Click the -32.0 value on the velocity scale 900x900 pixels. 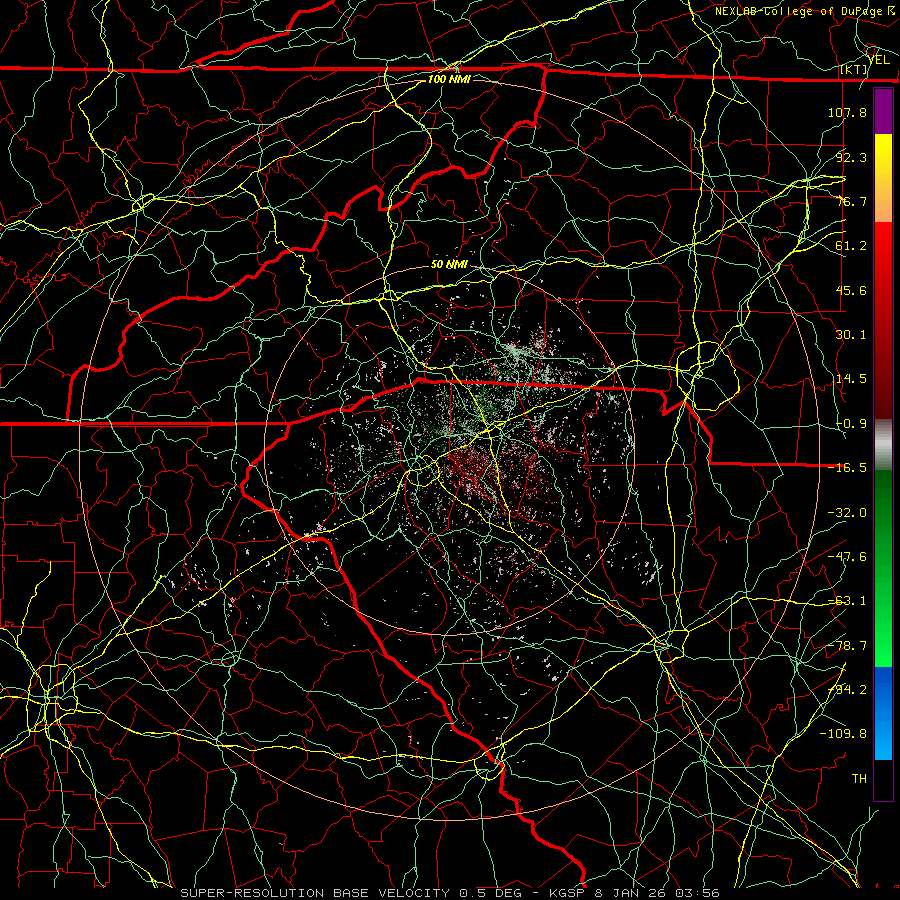(847, 512)
